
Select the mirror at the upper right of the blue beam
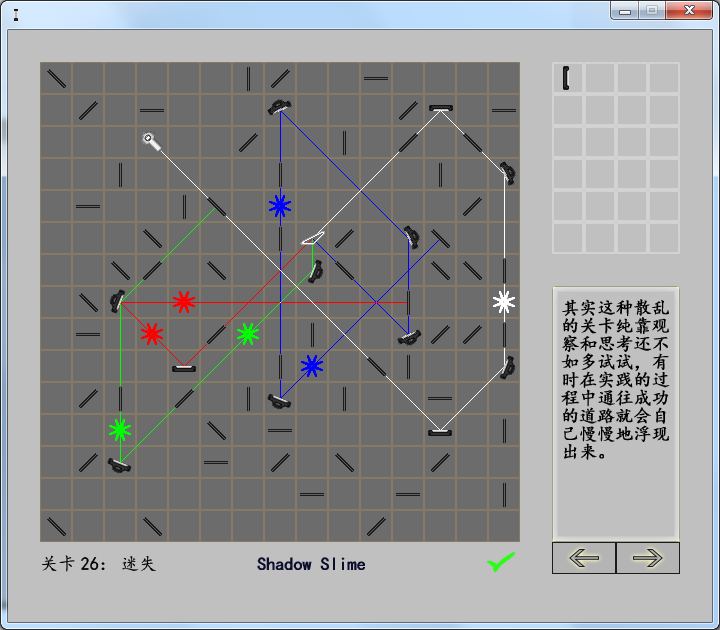[411, 237]
